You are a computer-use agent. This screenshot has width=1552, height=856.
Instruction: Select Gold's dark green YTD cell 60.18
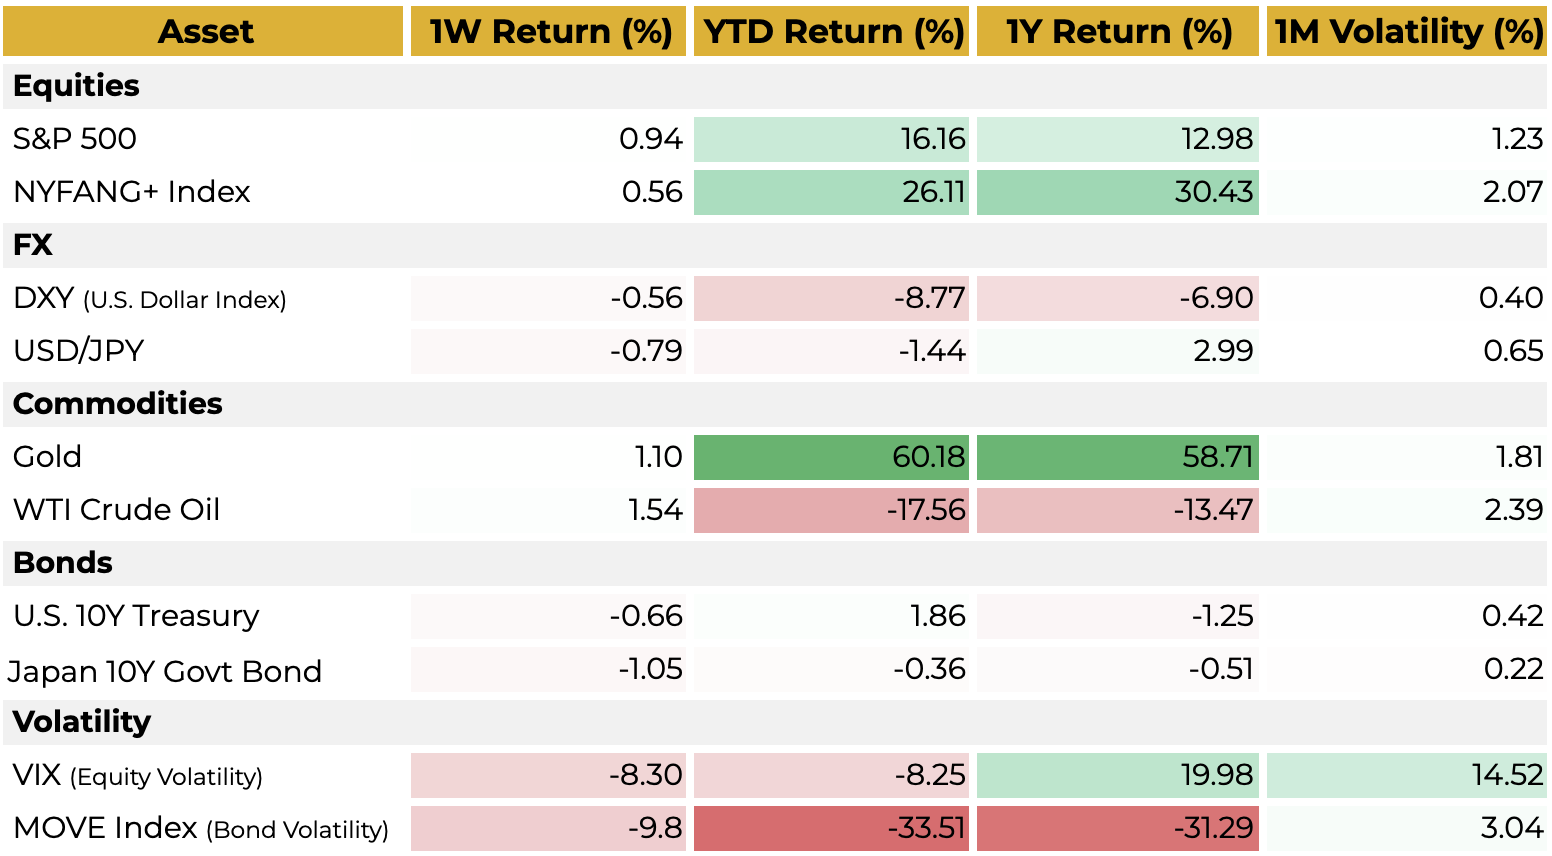[x=831, y=457]
